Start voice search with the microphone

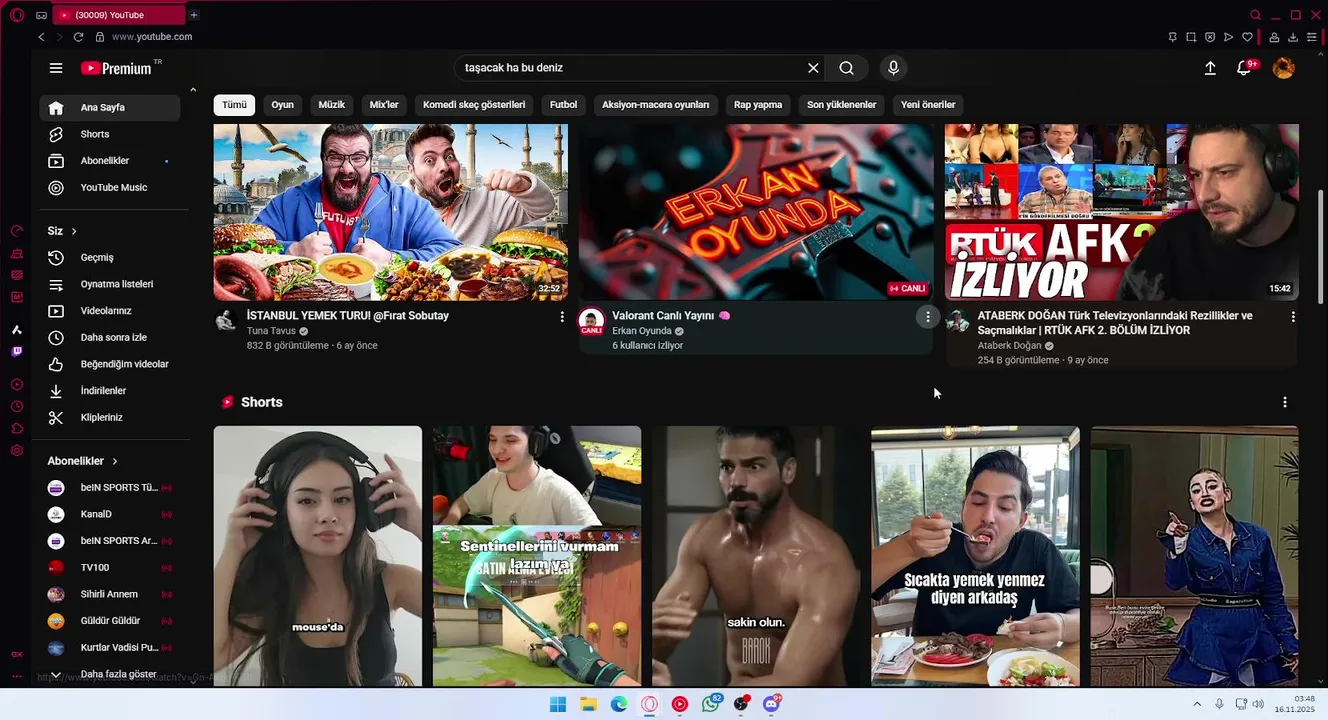coord(893,68)
